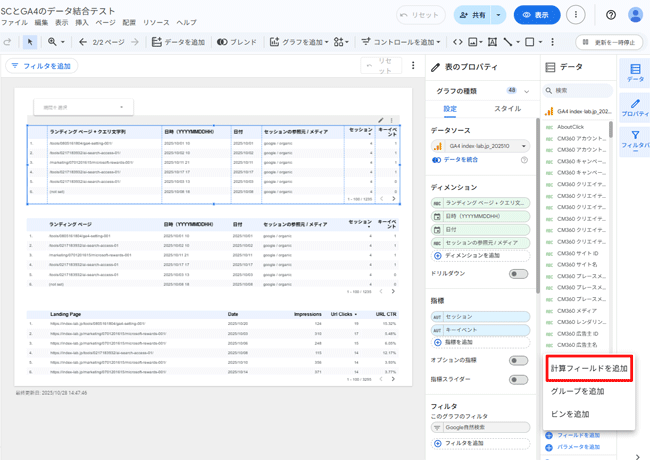The width and height of the screenshot is (650, 460).
Task: Open フィルタバー side panel tab
Action: point(635,141)
